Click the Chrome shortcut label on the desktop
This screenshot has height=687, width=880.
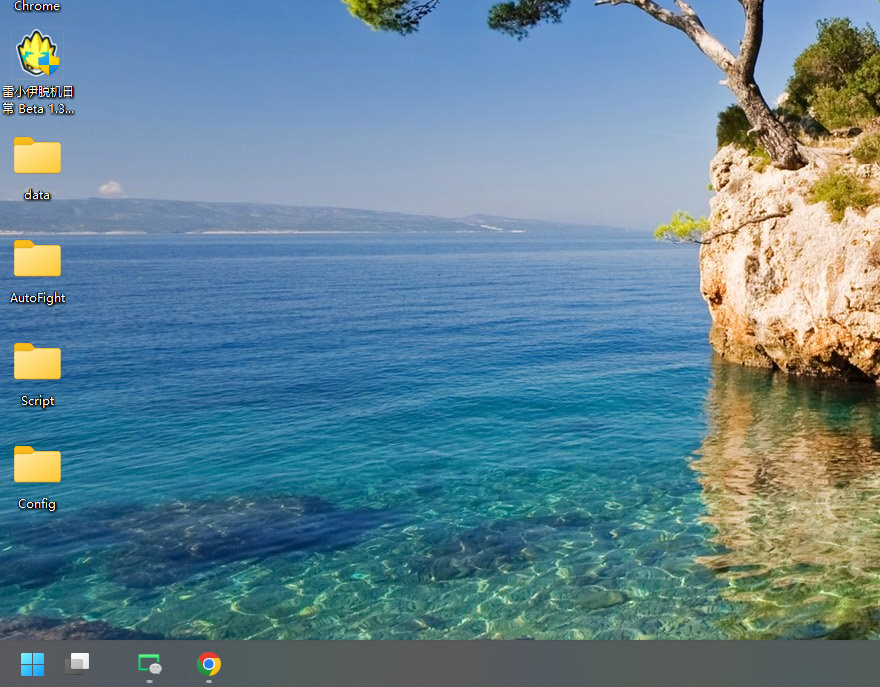click(37, 6)
